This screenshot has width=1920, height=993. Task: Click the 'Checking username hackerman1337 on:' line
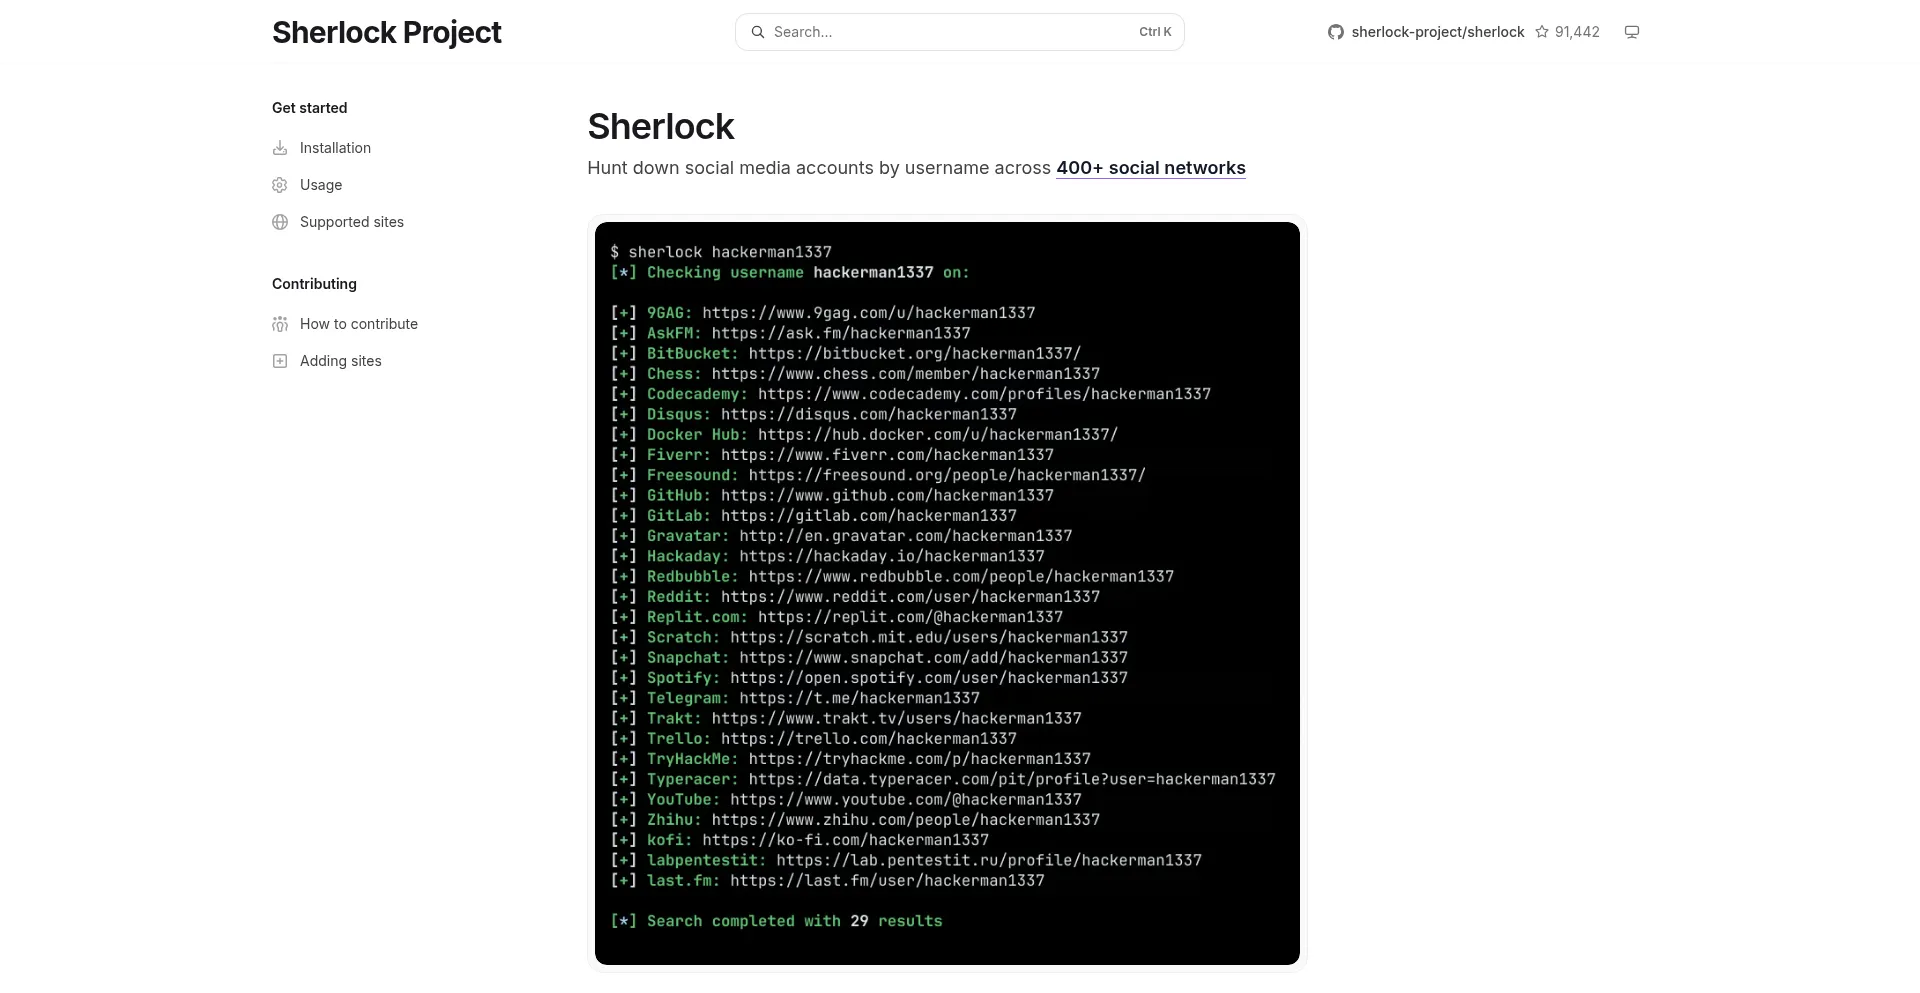(790, 272)
